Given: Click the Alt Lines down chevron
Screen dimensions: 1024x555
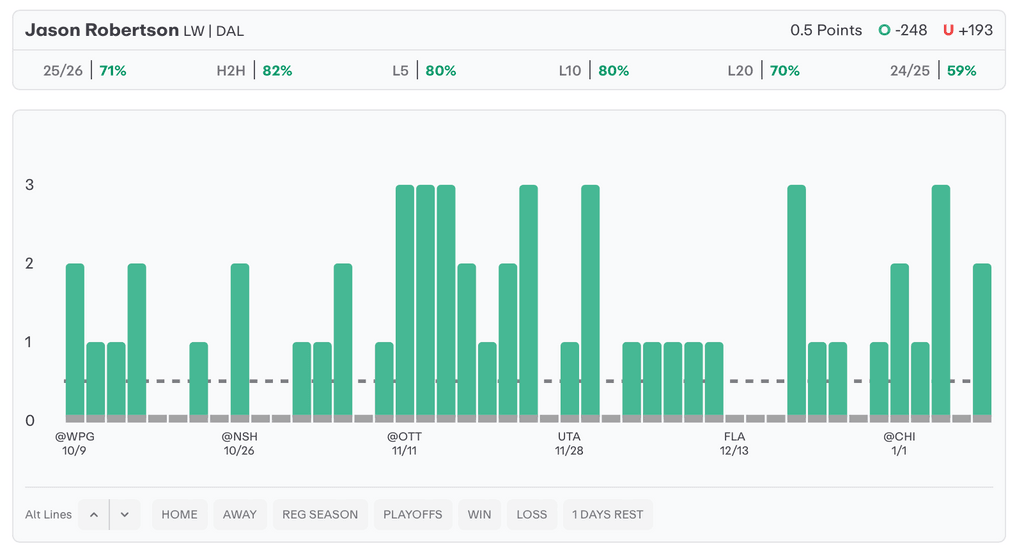Looking at the screenshot, I should (125, 514).
